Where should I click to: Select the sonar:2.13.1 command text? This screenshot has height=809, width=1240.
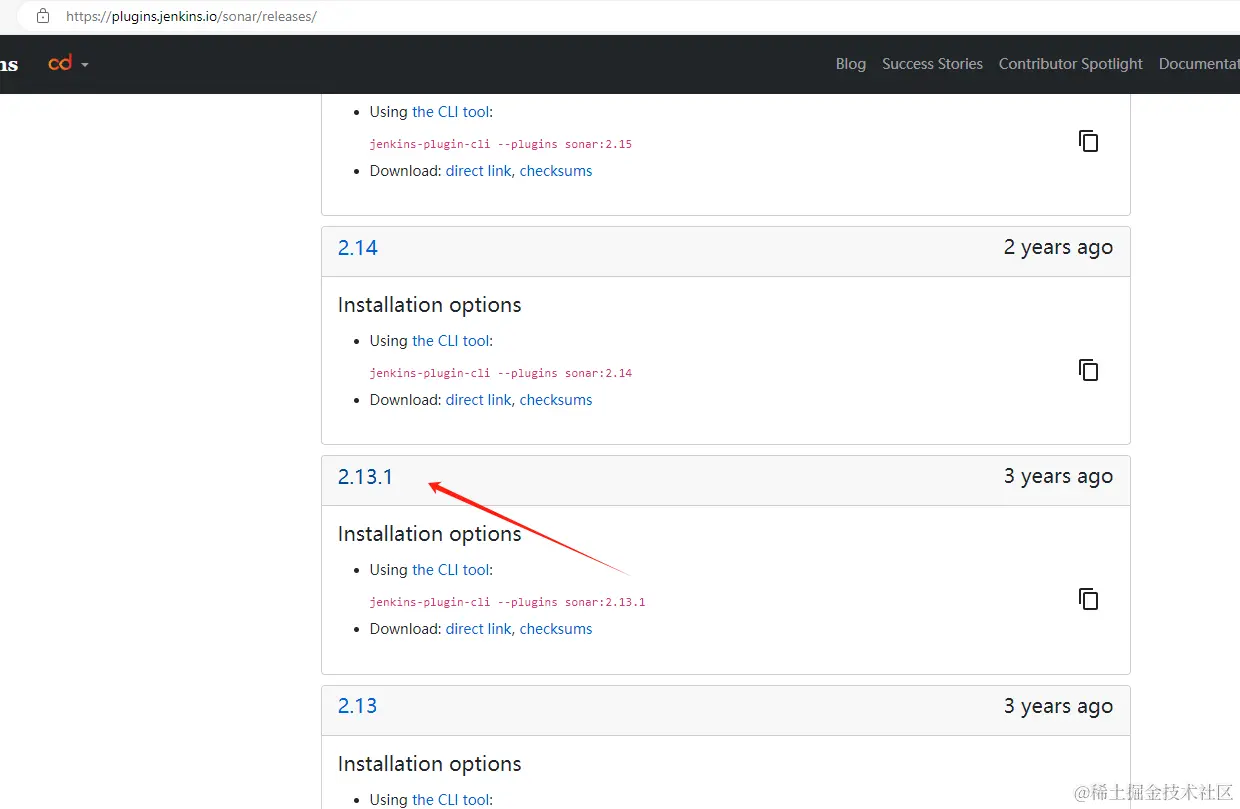tap(508, 602)
